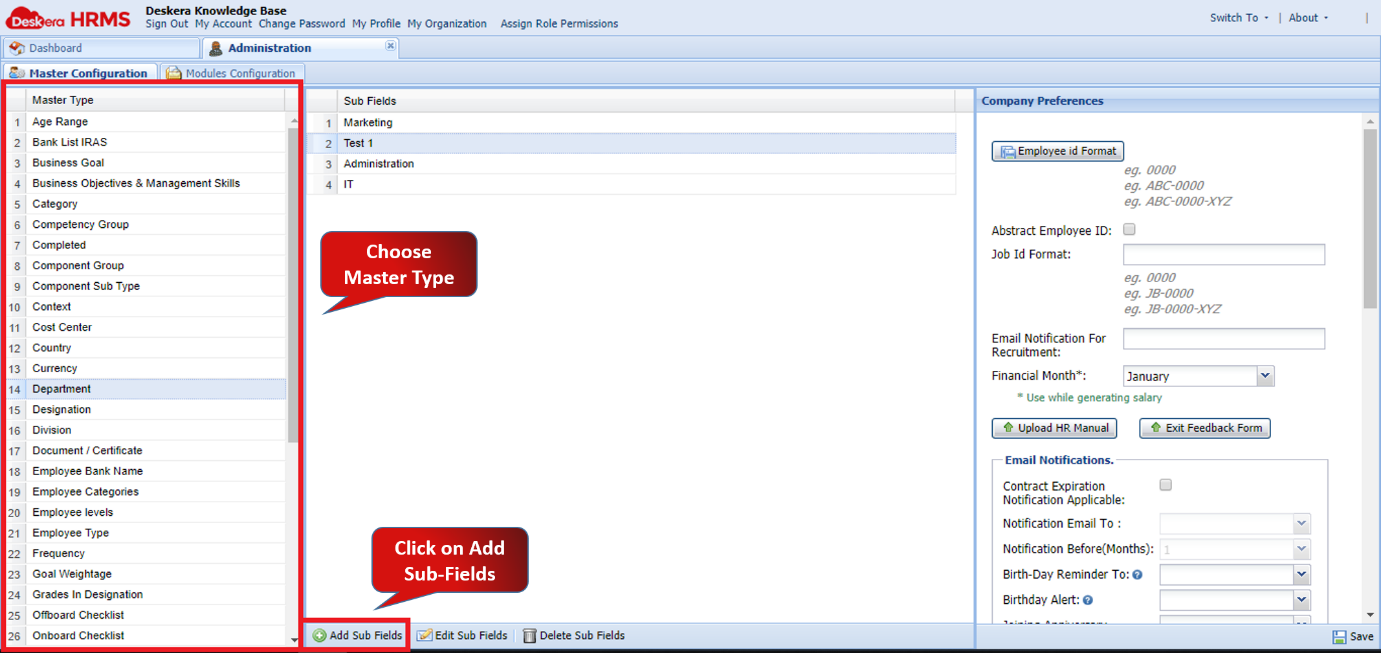Check Contract Expiration Notification Applicable
Viewport: 1381px width, 653px height.
pos(1164,484)
